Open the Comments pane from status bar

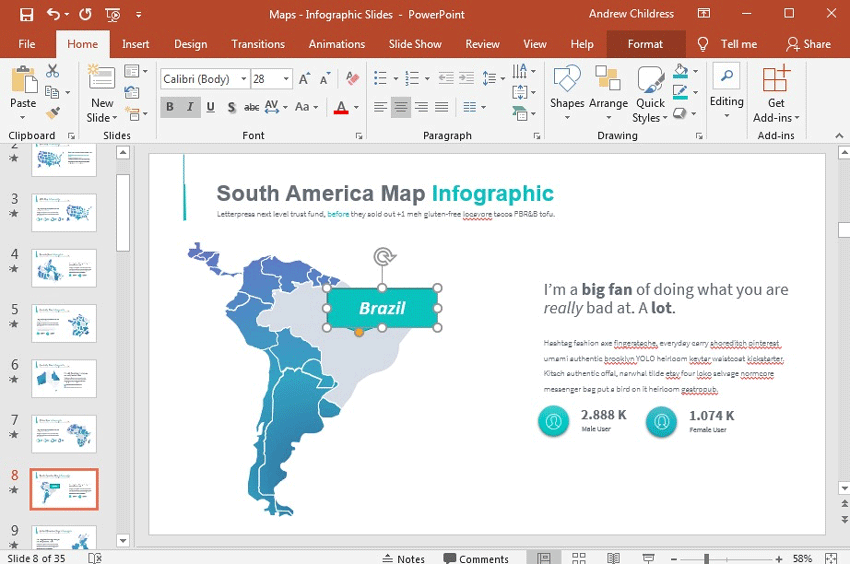[476, 558]
